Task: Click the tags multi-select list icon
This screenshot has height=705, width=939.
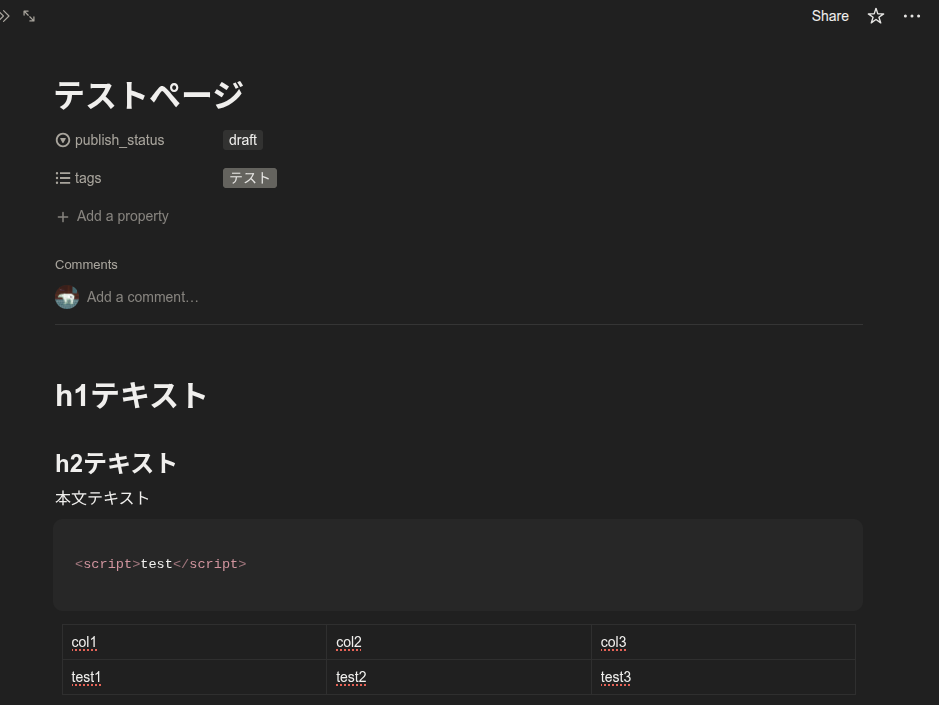Action: 63,178
